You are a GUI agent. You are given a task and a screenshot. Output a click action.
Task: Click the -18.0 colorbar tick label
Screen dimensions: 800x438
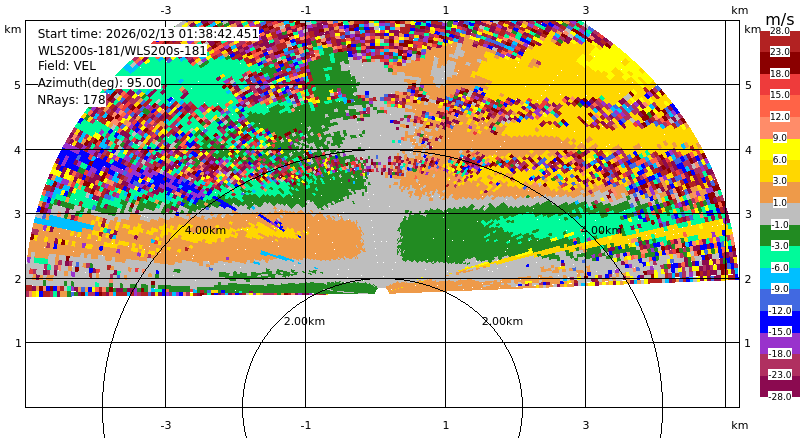[x=780, y=353]
